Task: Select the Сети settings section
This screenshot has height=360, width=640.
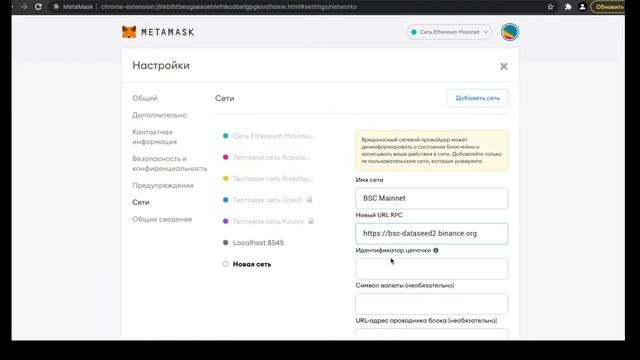Action: point(141,202)
